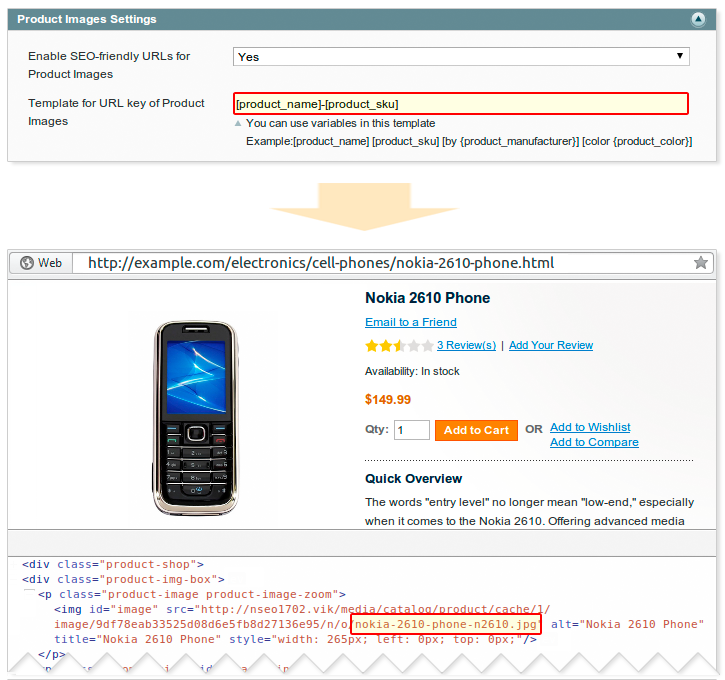Collapse the product-image paragraph code node

point(29,594)
